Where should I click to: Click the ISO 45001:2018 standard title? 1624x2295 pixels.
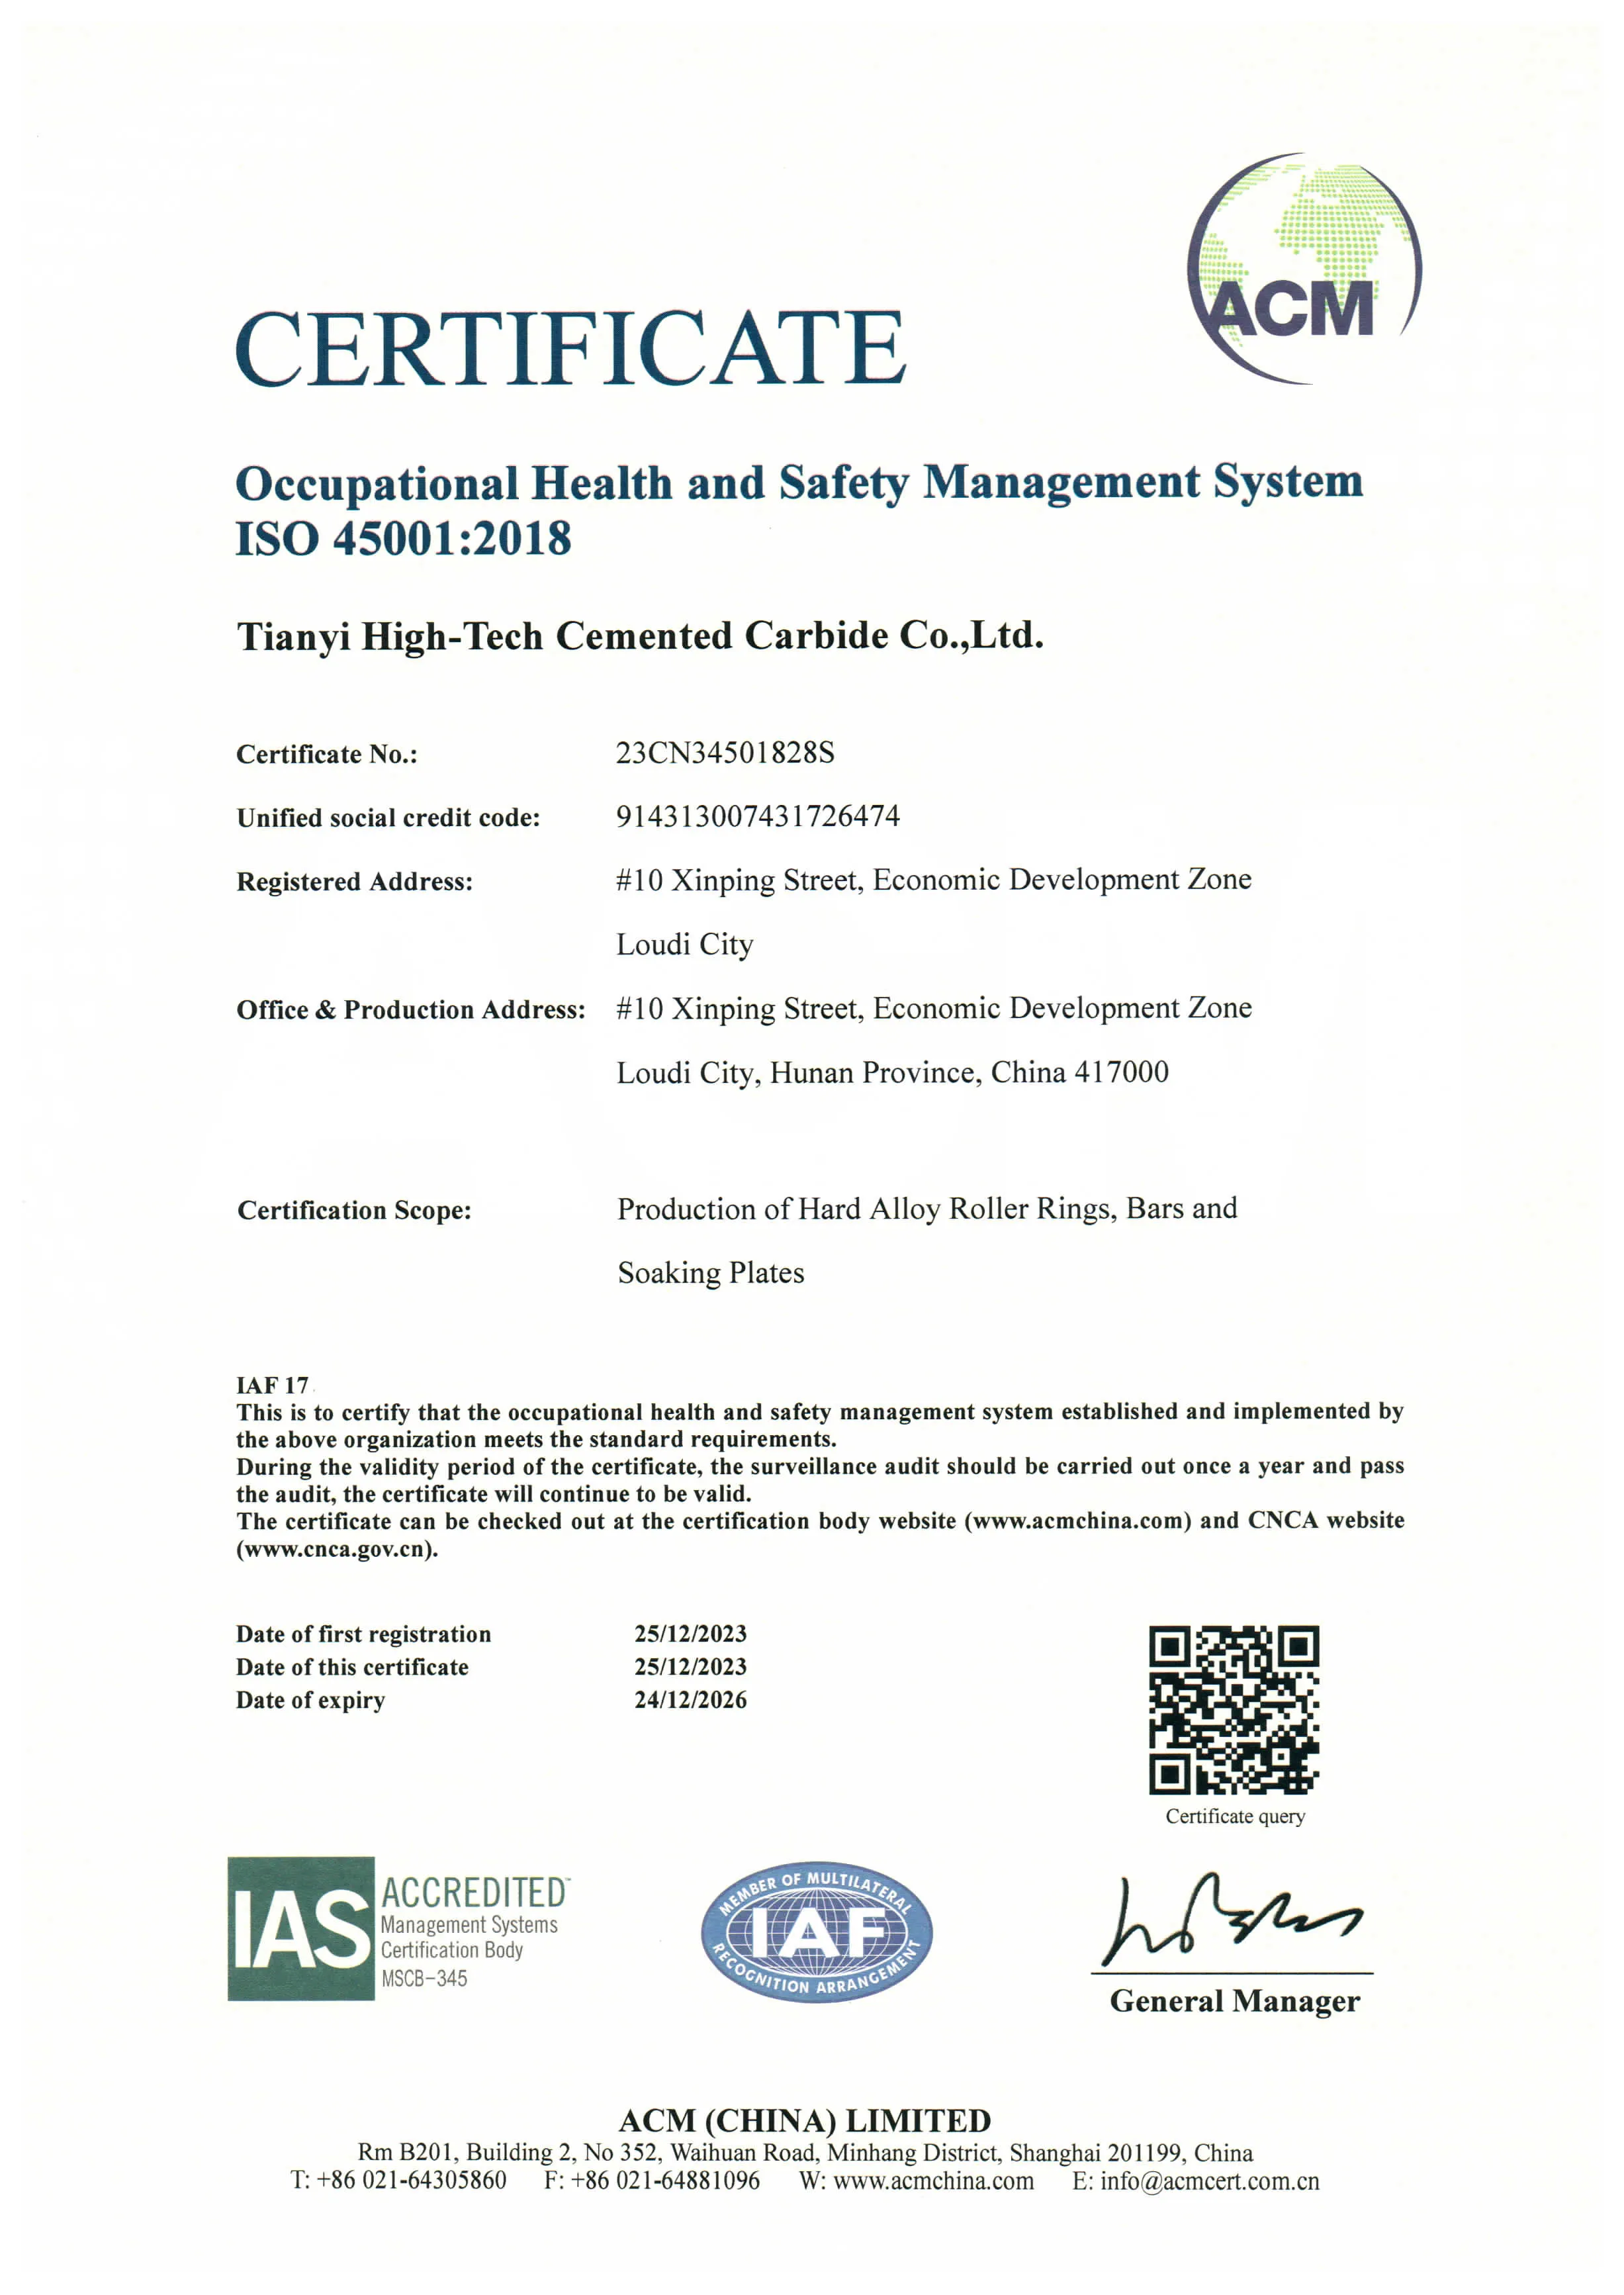pyautogui.click(x=403, y=538)
